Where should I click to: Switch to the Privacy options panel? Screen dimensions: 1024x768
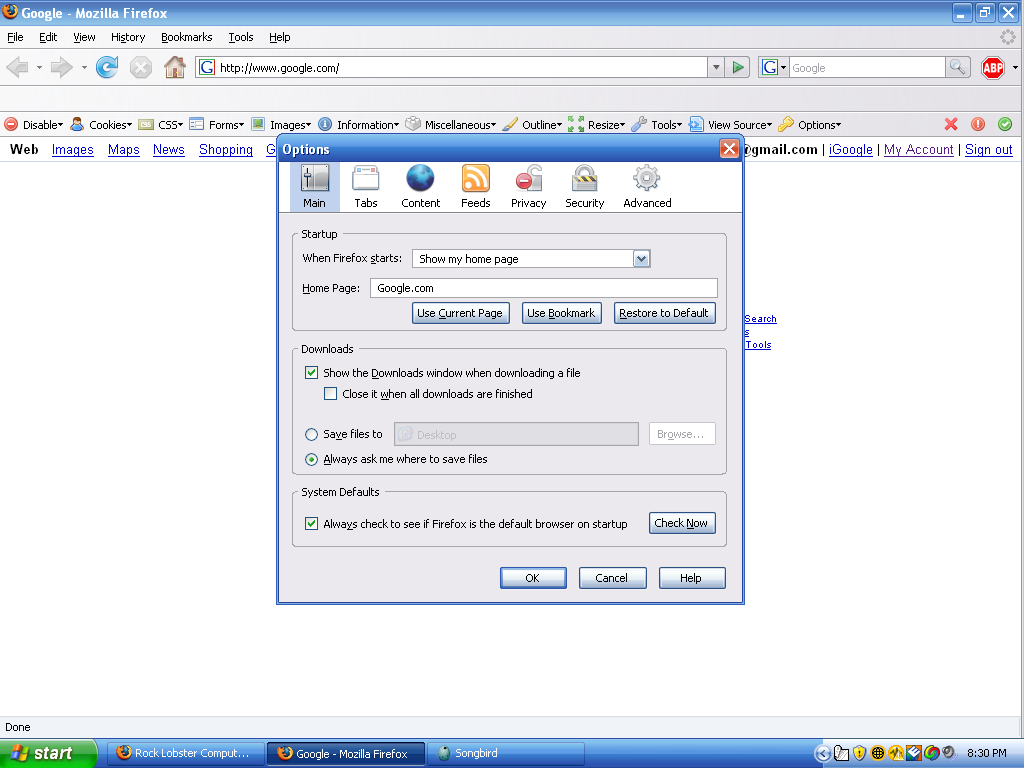click(x=528, y=187)
